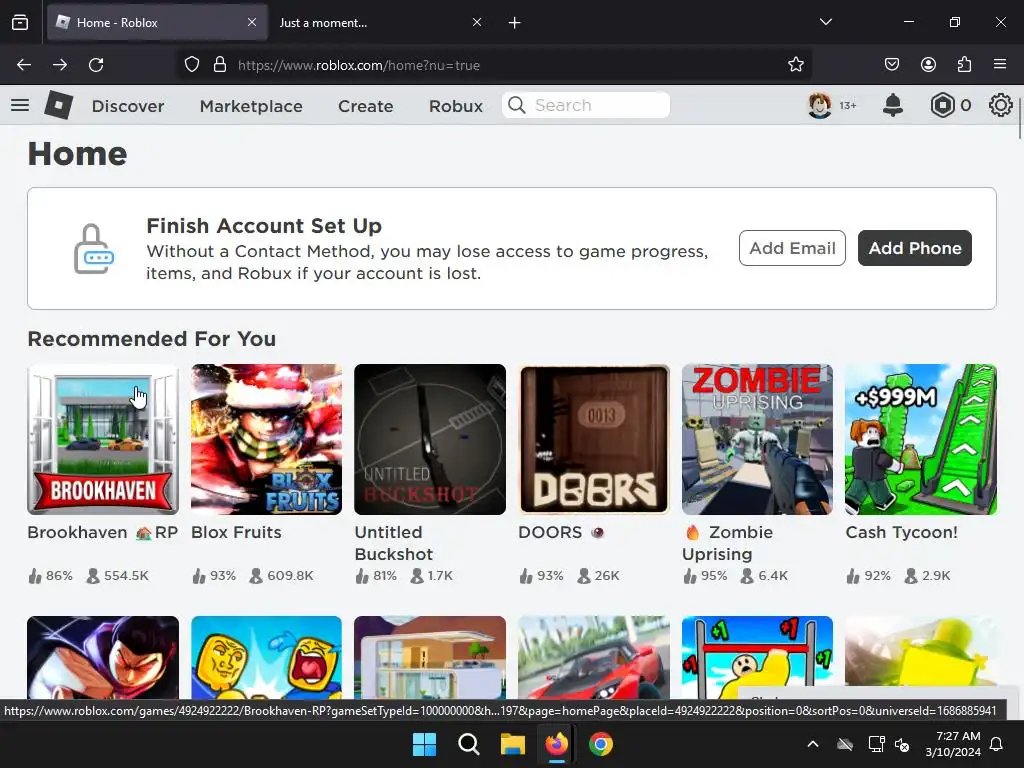Image resolution: width=1024 pixels, height=768 pixels.
Task: Click the browser address bar URL
Action: tap(359, 65)
